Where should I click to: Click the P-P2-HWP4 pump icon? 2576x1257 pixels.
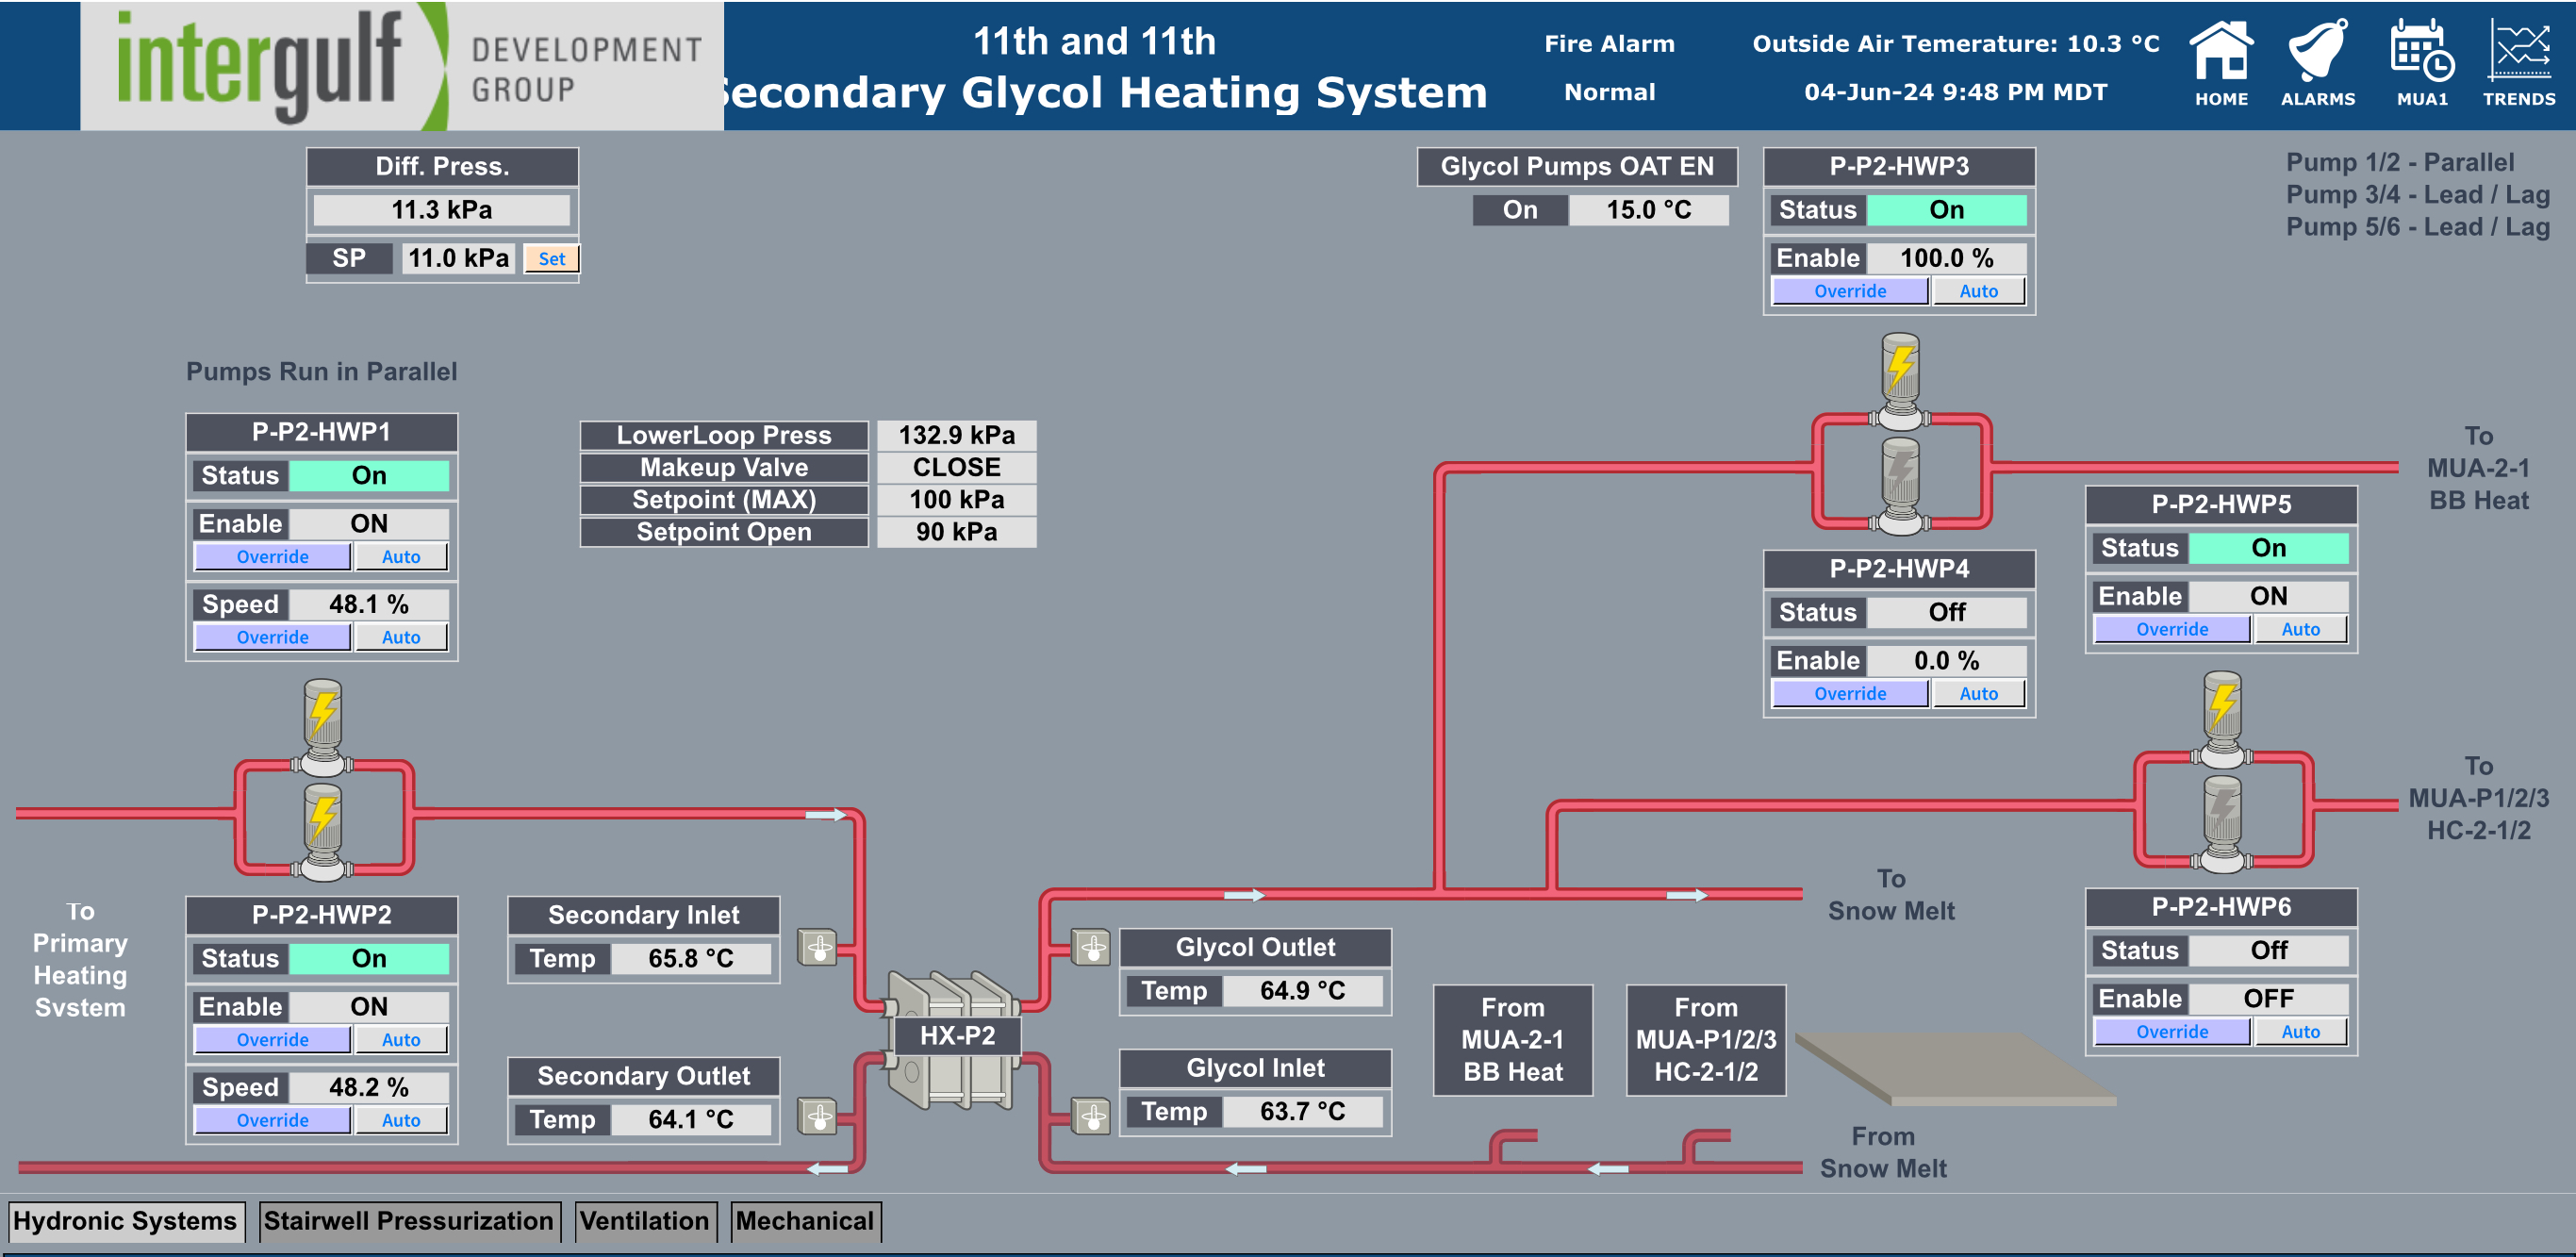(x=1900, y=486)
